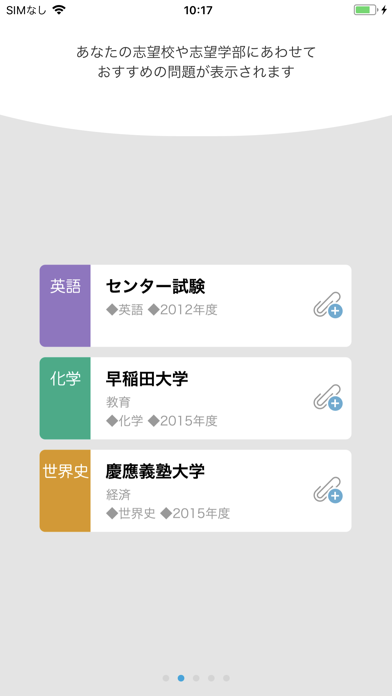Jump to third page indicator dot

196,678
